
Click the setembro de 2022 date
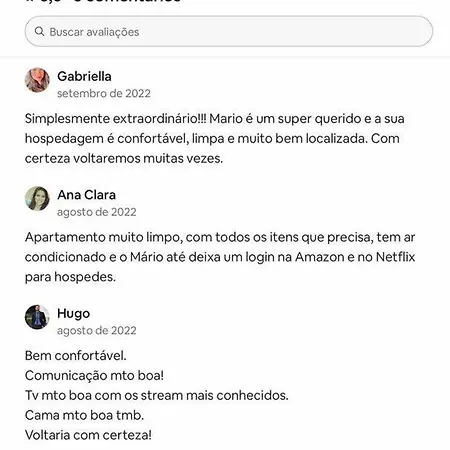(x=104, y=93)
